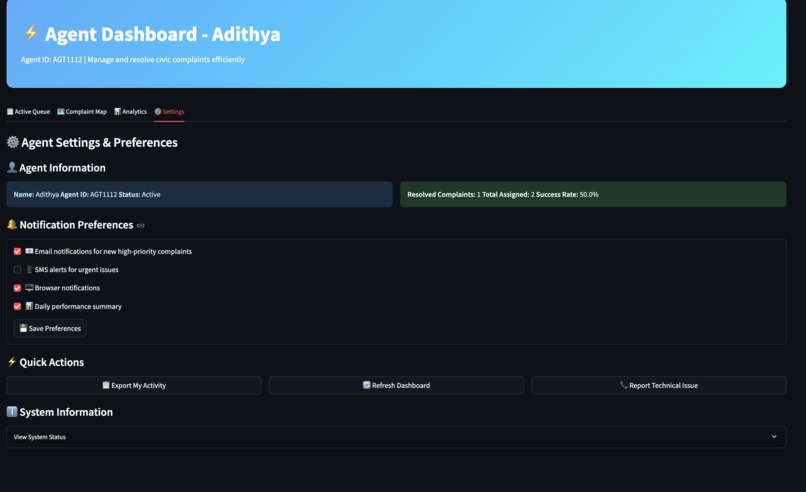Click the envelope icon in Email notifications row
Screen dimensions: 806x492
click(29, 251)
